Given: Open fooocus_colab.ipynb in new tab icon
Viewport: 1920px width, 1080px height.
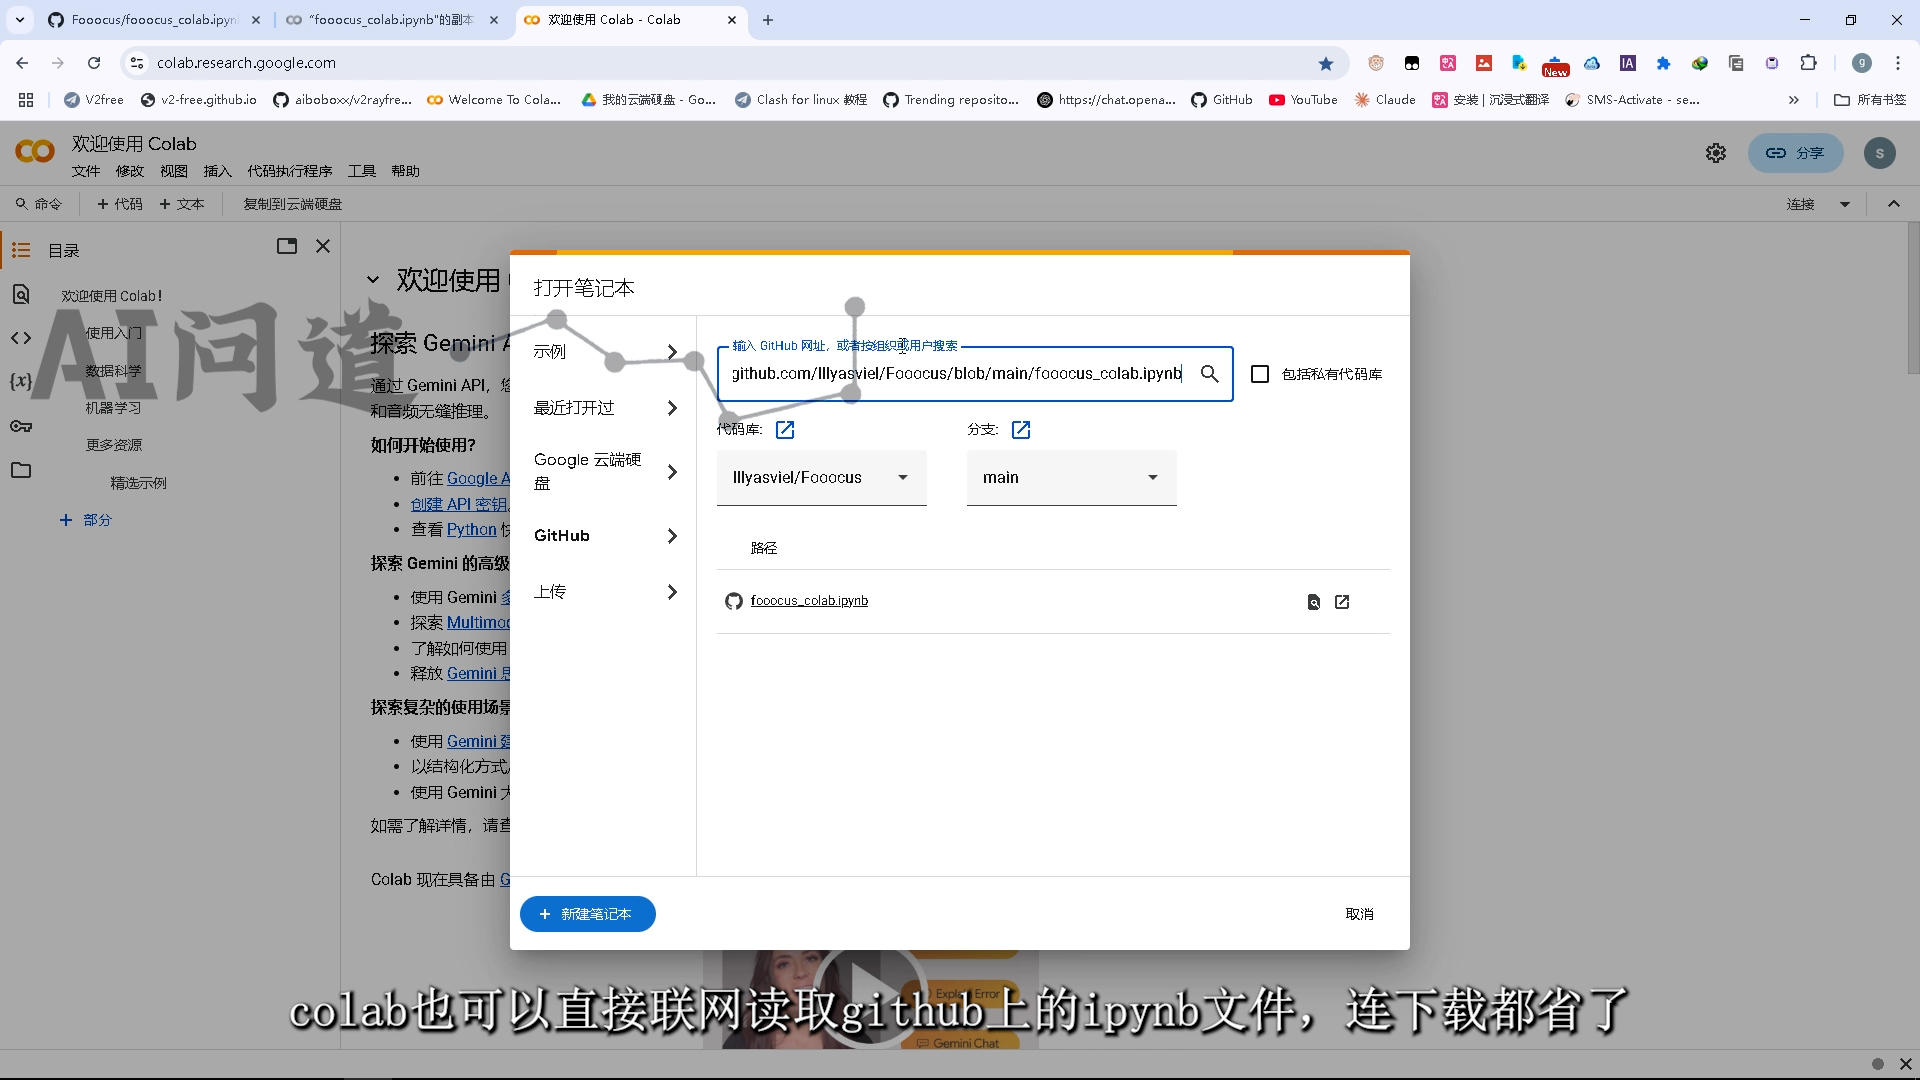Looking at the screenshot, I should [1342, 602].
